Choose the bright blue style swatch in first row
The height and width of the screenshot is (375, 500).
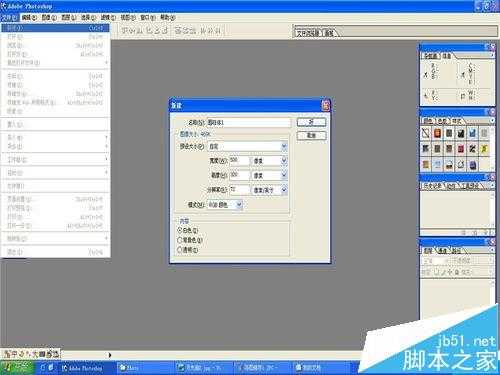pos(472,133)
